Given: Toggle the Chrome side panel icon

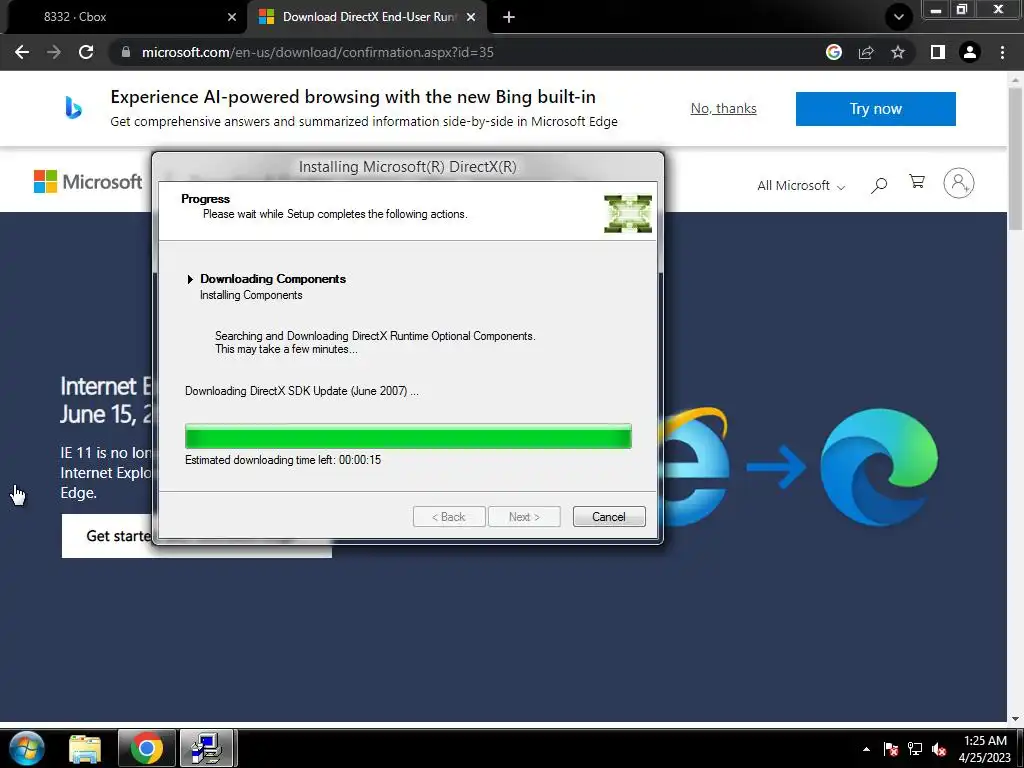Looking at the screenshot, I should click(x=938, y=52).
